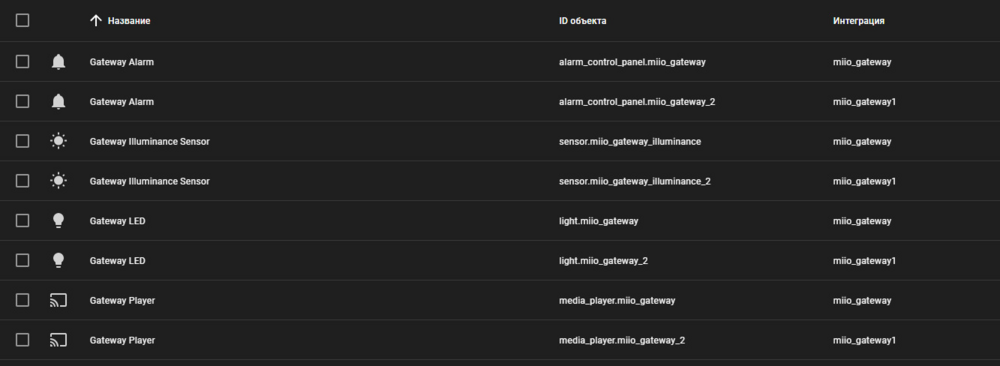Select checkbox for sensor.miio_gateway_illuminance row
Image resolution: width=1000 pixels, height=366 pixels.
click(22, 141)
